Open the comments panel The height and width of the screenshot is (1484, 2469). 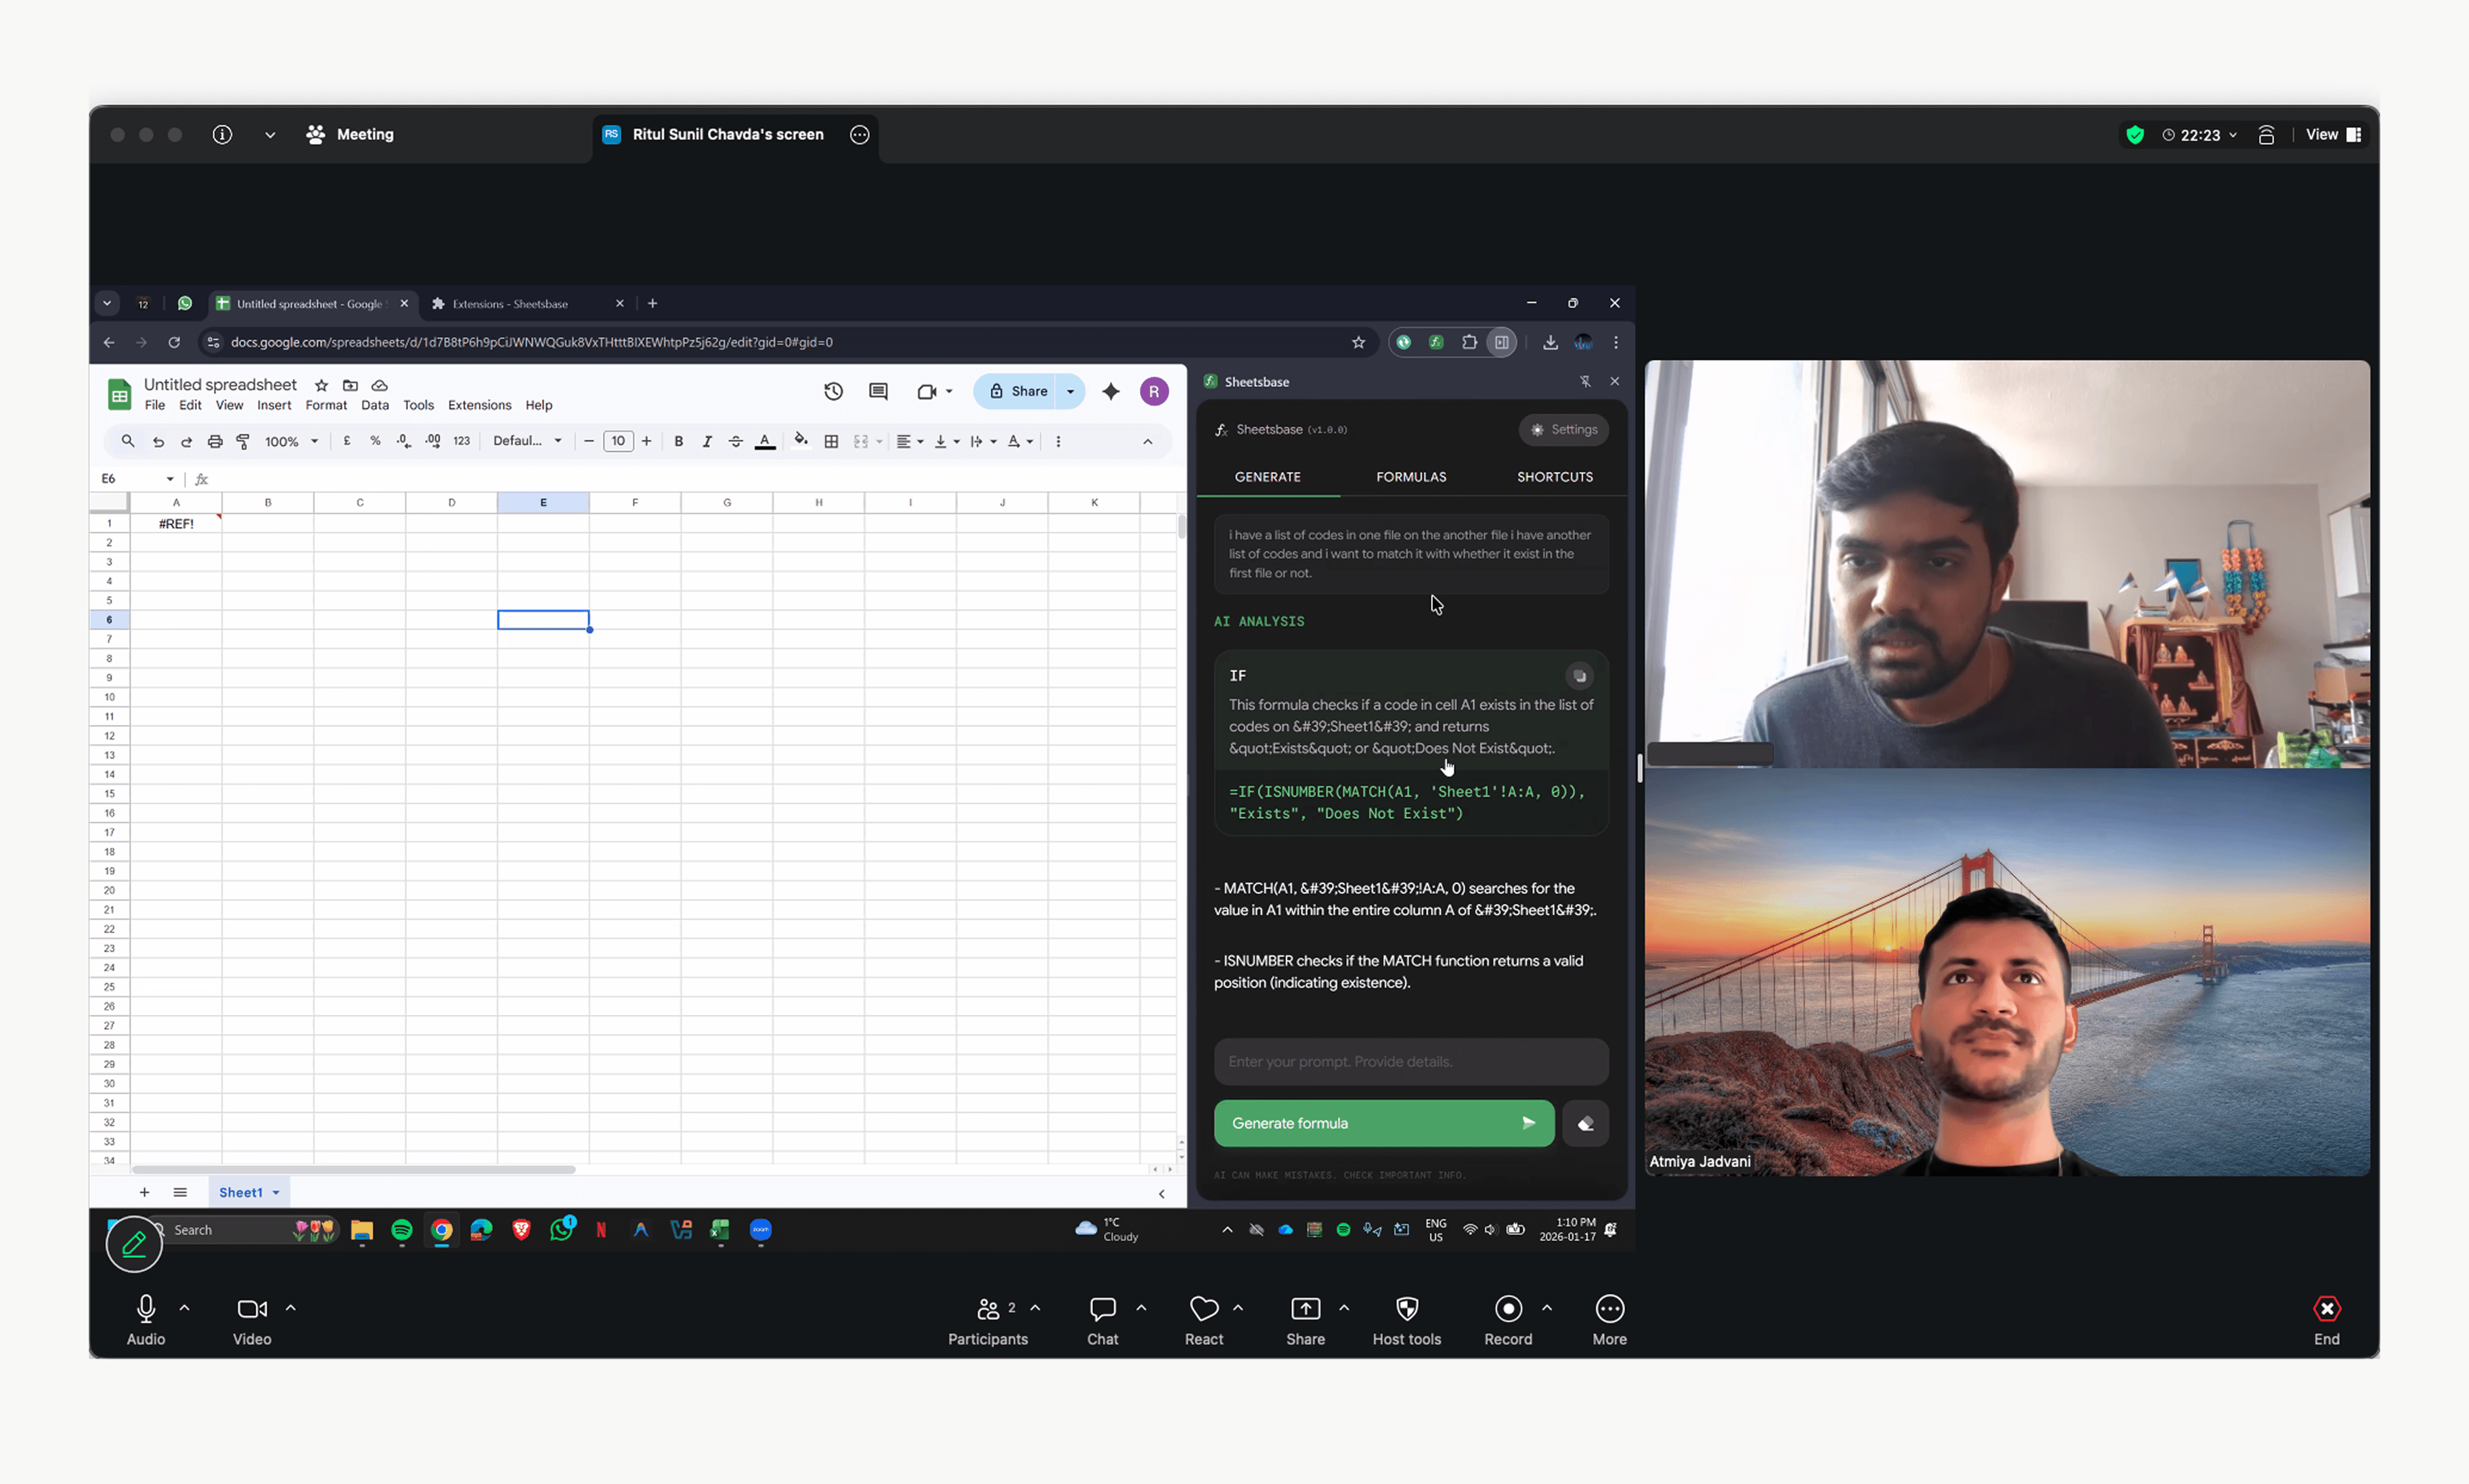(x=878, y=391)
